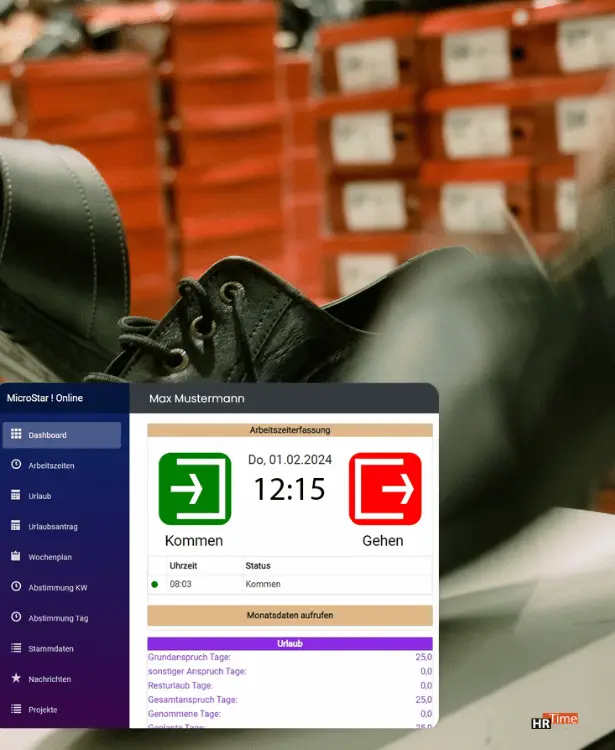Click the green status dot at 08:03

(x=154, y=584)
